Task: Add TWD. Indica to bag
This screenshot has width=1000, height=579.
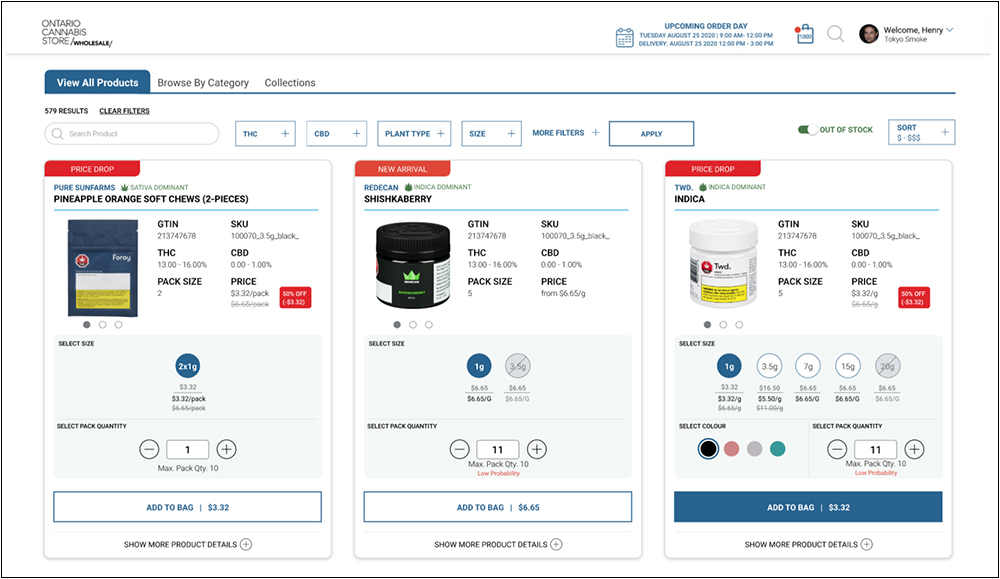Action: coord(808,507)
